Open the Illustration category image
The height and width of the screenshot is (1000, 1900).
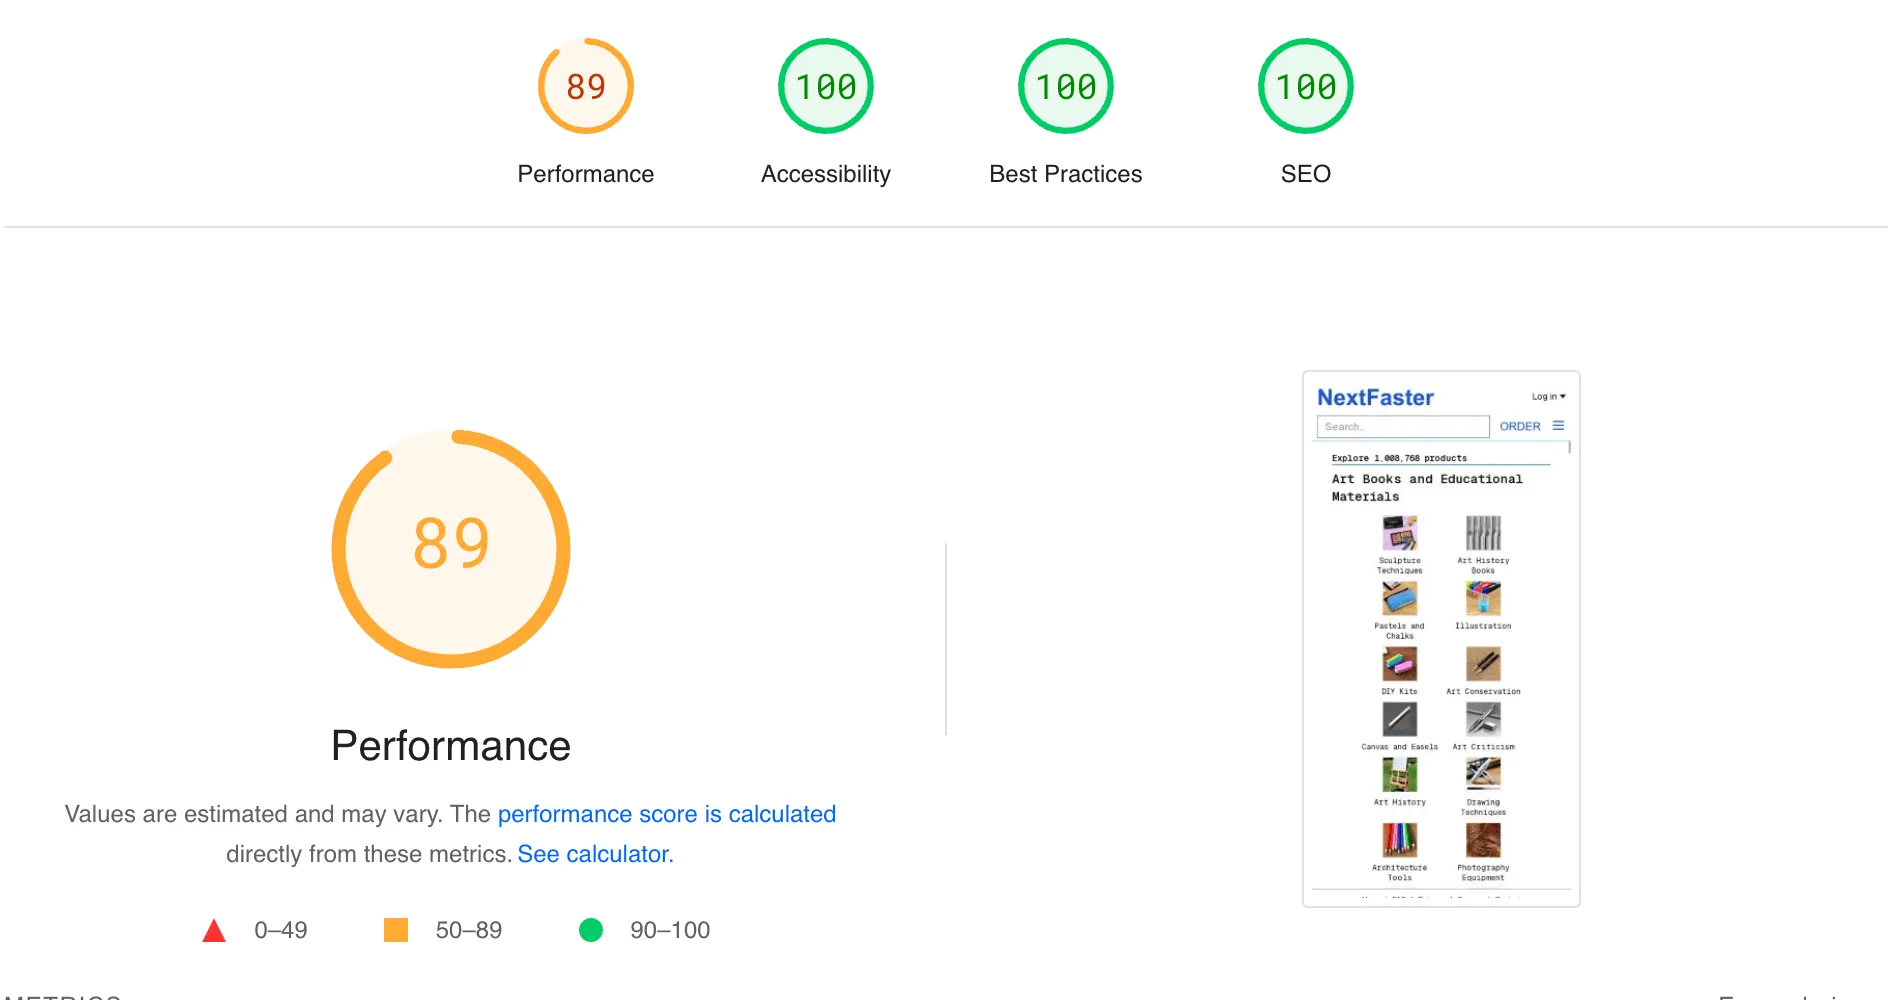click(x=1483, y=600)
